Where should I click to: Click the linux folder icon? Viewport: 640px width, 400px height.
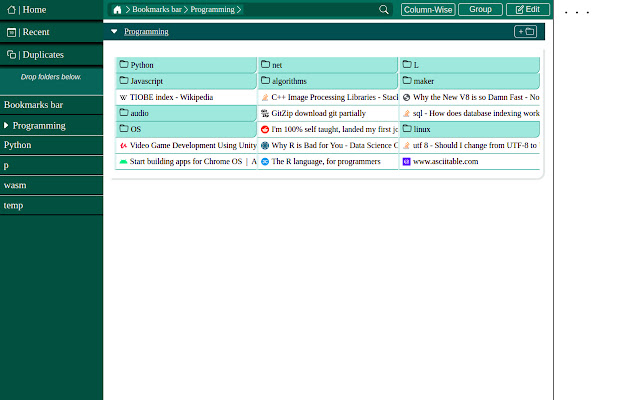tap(407, 129)
